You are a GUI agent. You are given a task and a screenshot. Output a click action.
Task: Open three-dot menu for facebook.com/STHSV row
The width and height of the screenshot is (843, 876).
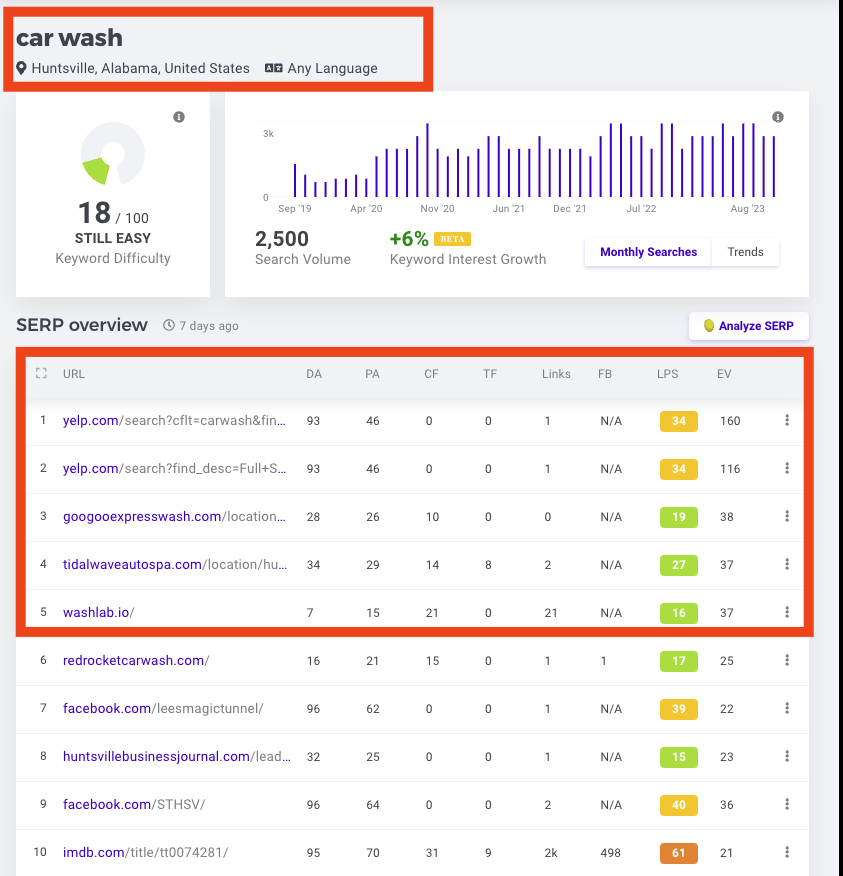787,804
